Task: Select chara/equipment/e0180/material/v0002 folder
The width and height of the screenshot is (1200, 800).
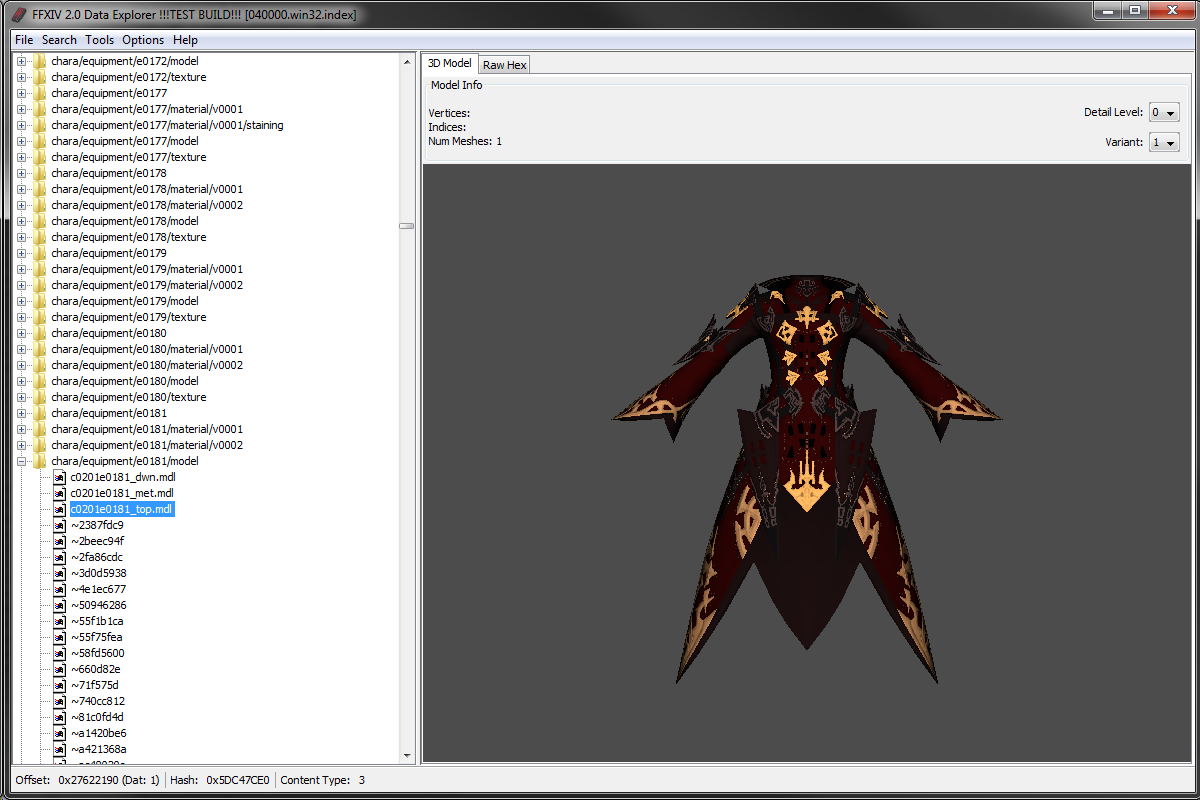Action: [147, 365]
